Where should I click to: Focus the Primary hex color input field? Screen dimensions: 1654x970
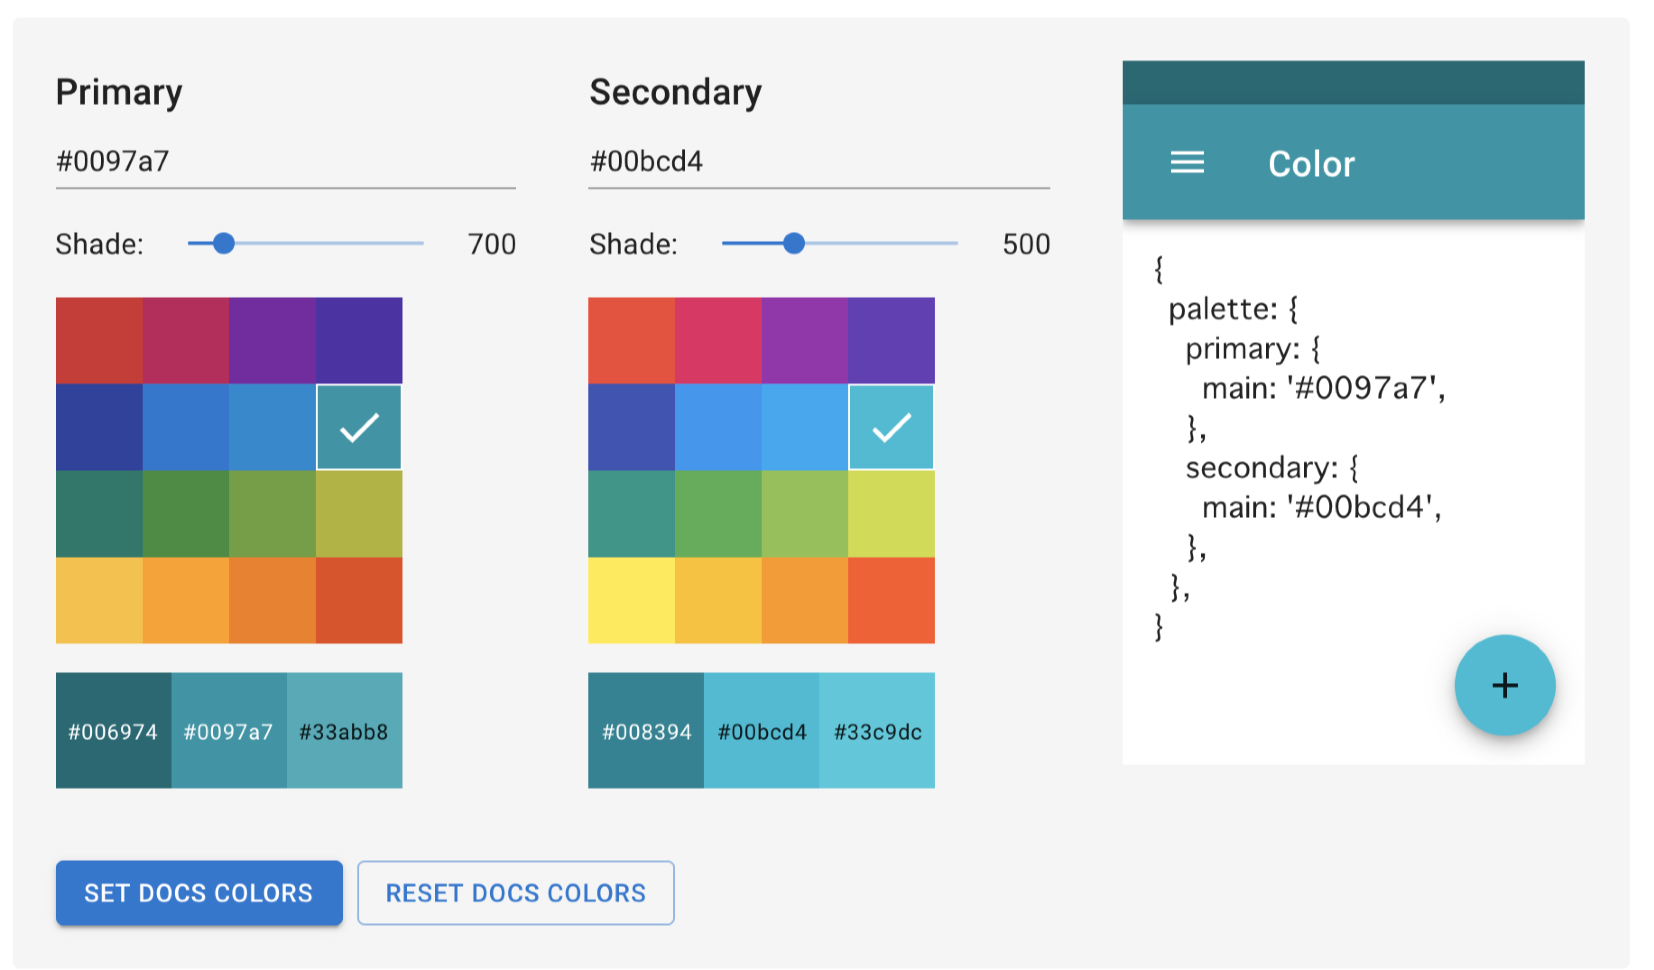[x=286, y=161]
